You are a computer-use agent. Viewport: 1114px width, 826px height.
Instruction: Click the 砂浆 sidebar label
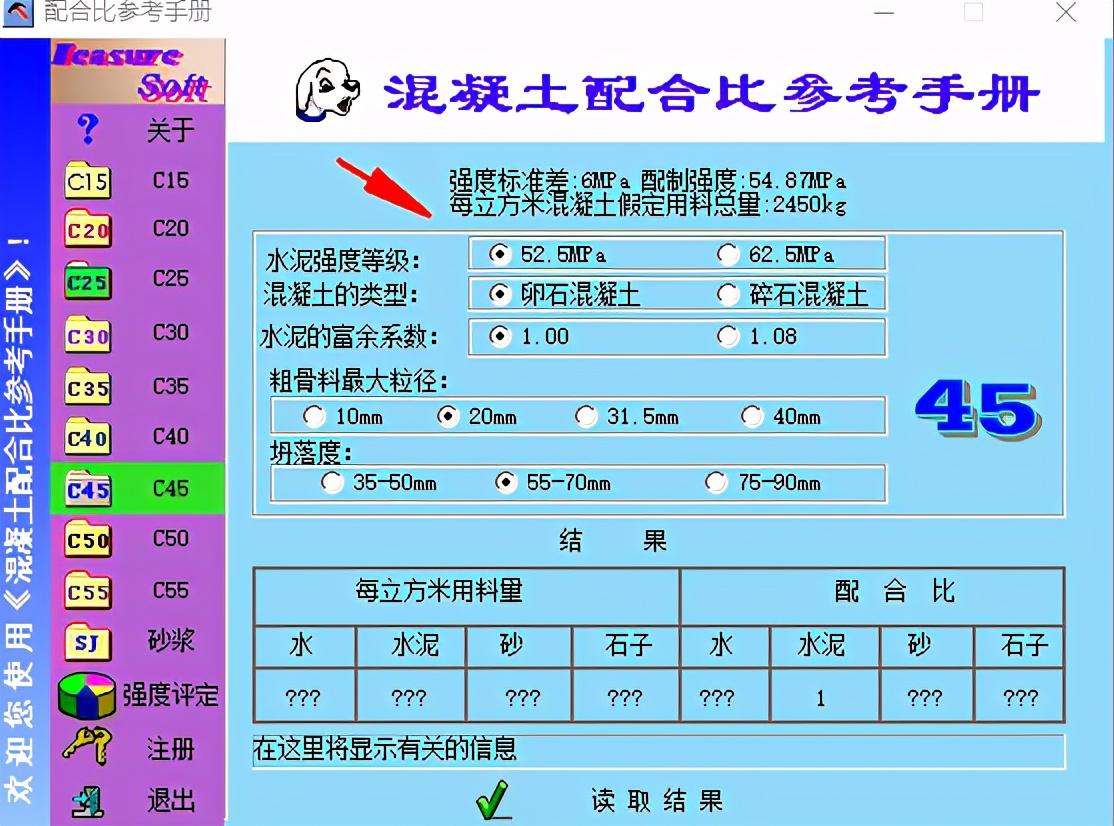pyautogui.click(x=170, y=641)
